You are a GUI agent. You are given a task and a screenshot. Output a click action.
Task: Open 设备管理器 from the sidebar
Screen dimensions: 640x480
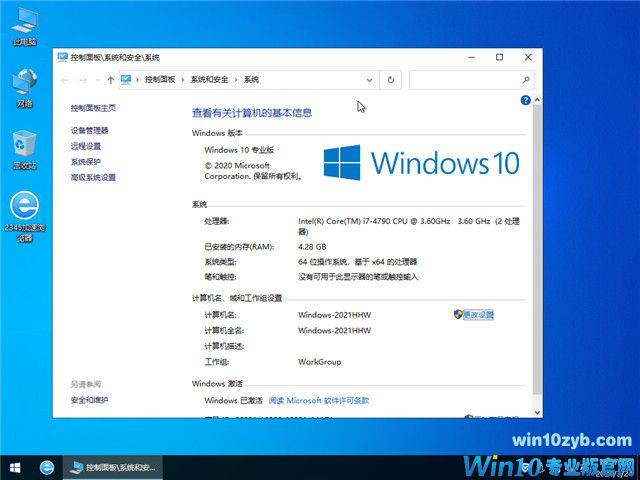click(89, 131)
